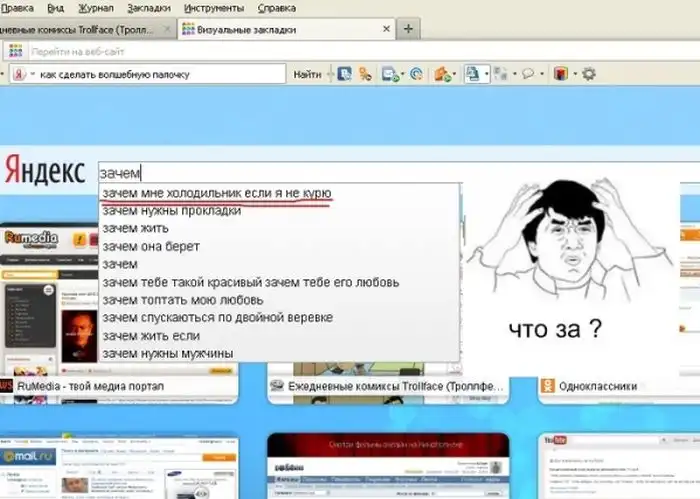Open the toolbar settings gear icon

click(x=589, y=74)
